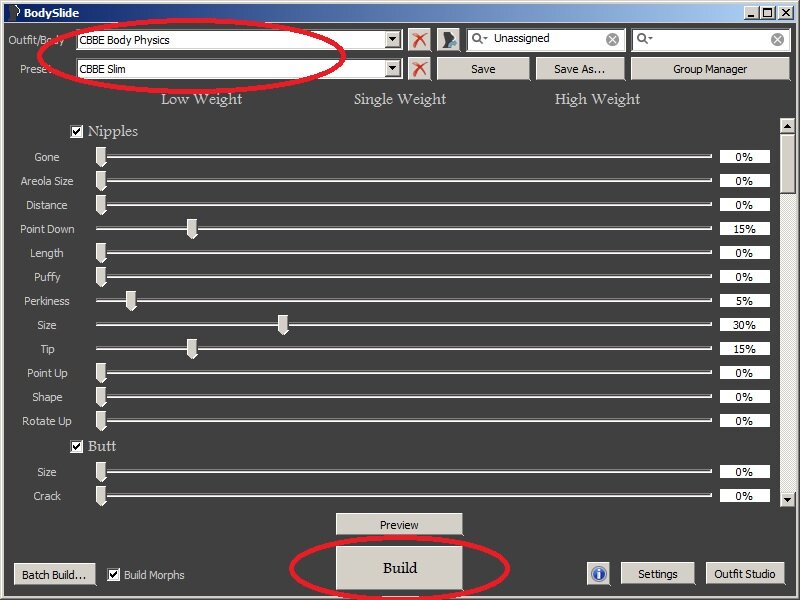This screenshot has height=600, width=800.
Task: Click the Rotate Up percentage field
Action: pos(744,421)
